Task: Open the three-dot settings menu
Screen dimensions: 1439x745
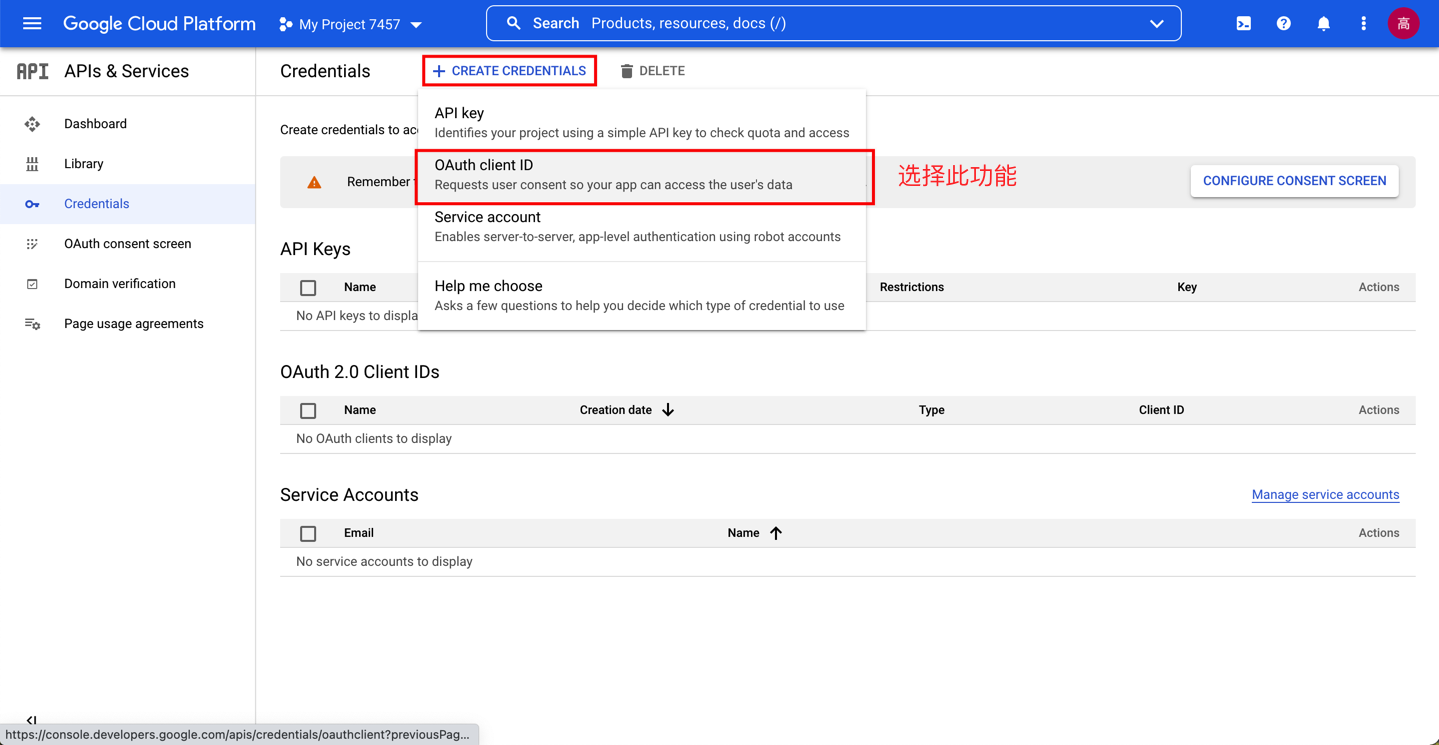Action: 1363,23
